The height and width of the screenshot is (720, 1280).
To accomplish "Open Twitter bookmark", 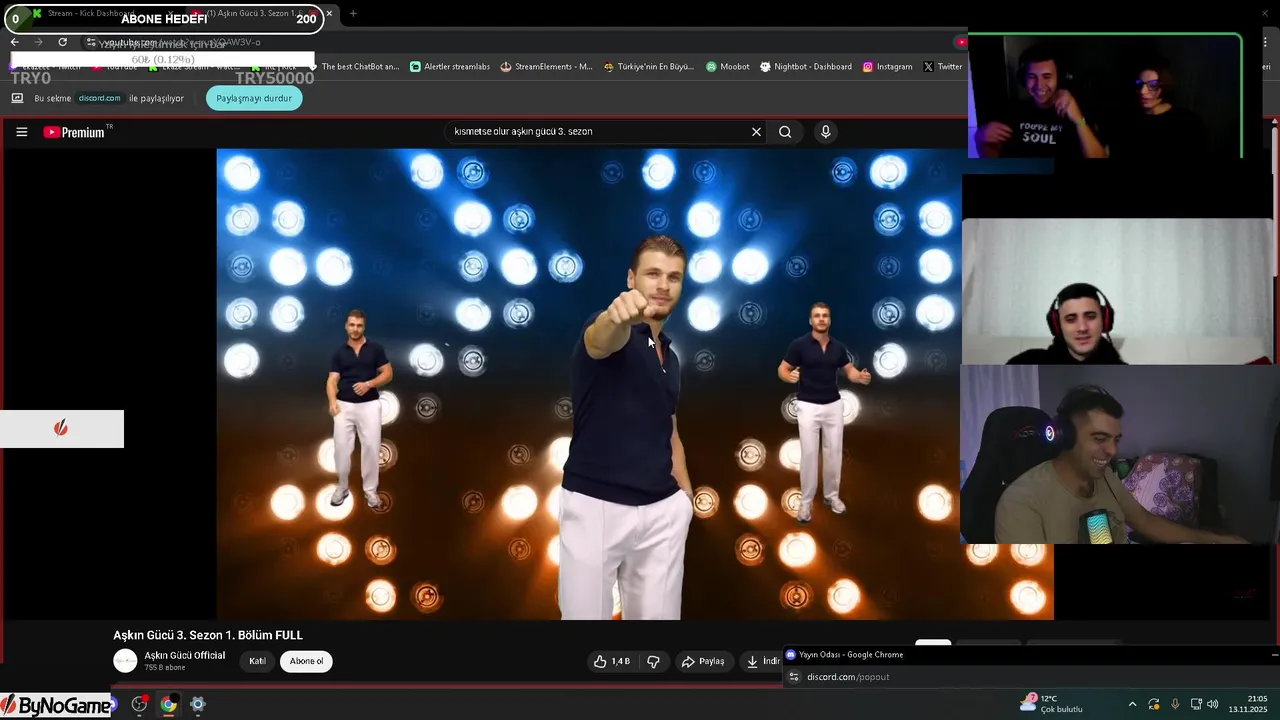I will (942, 67).
